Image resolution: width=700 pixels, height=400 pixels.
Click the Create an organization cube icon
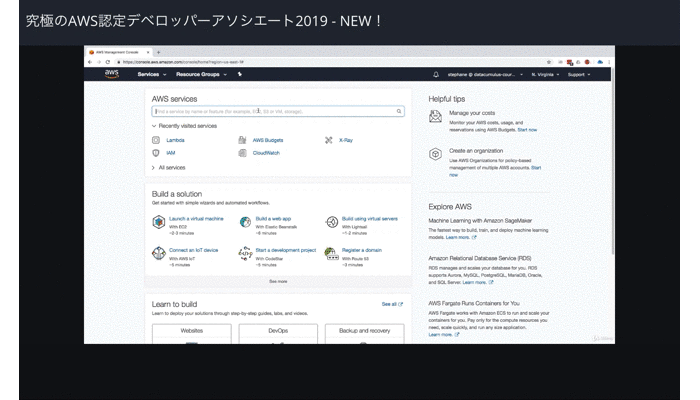pyautogui.click(x=435, y=154)
